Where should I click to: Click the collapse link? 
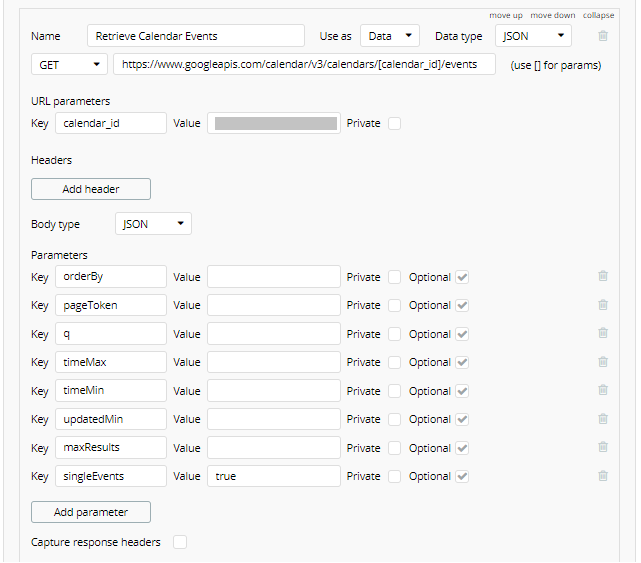(599, 15)
